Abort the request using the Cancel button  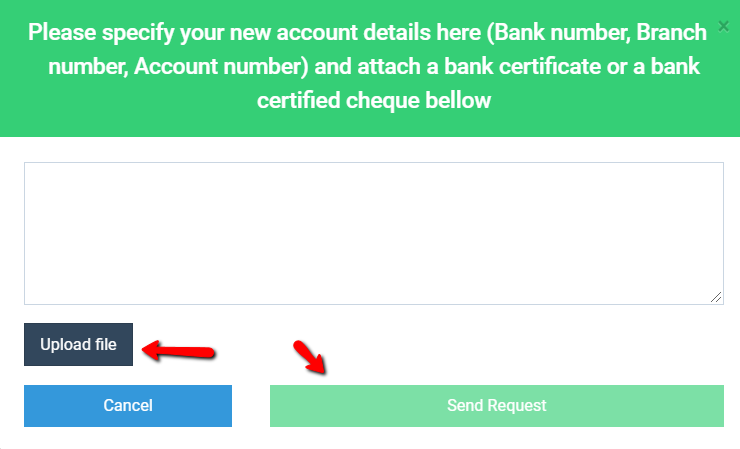coord(128,406)
